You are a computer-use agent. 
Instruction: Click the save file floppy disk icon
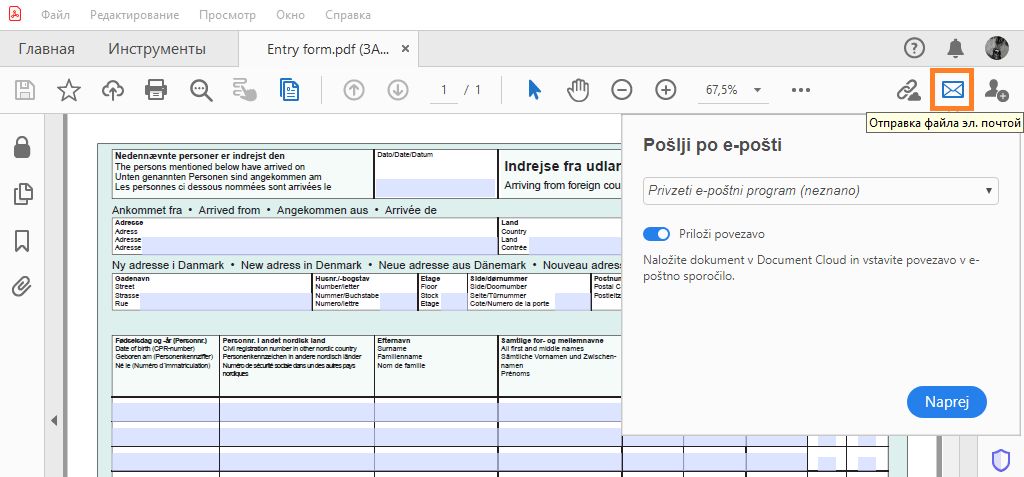(x=25, y=90)
